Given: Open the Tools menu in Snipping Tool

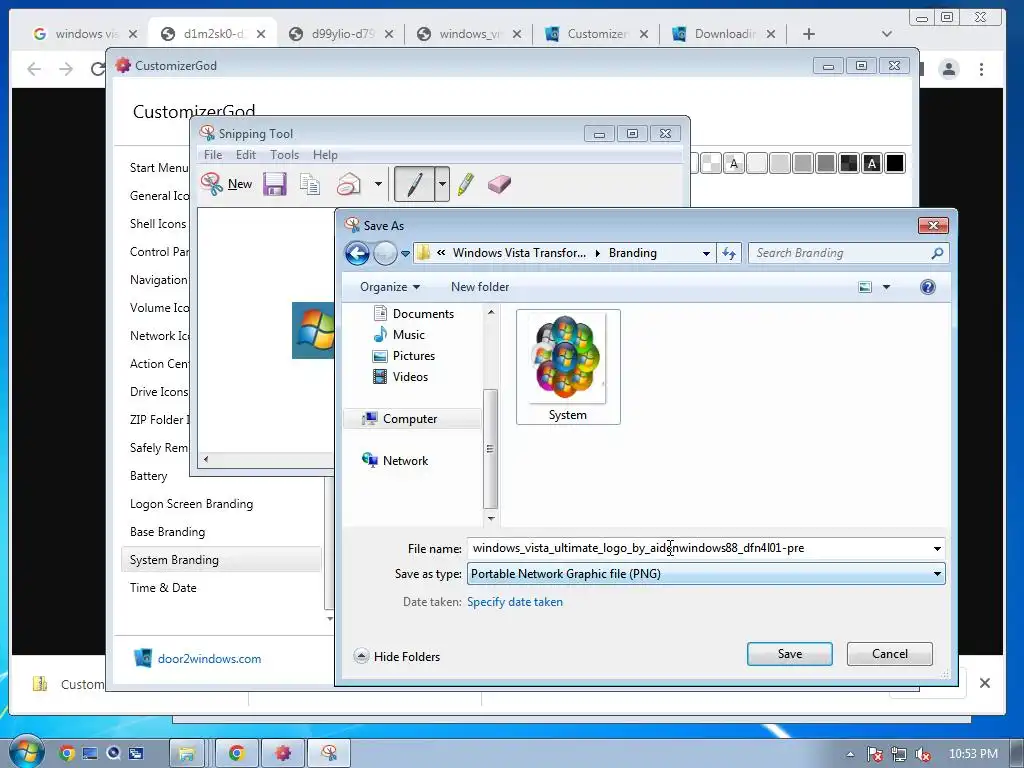Looking at the screenshot, I should click(x=285, y=155).
